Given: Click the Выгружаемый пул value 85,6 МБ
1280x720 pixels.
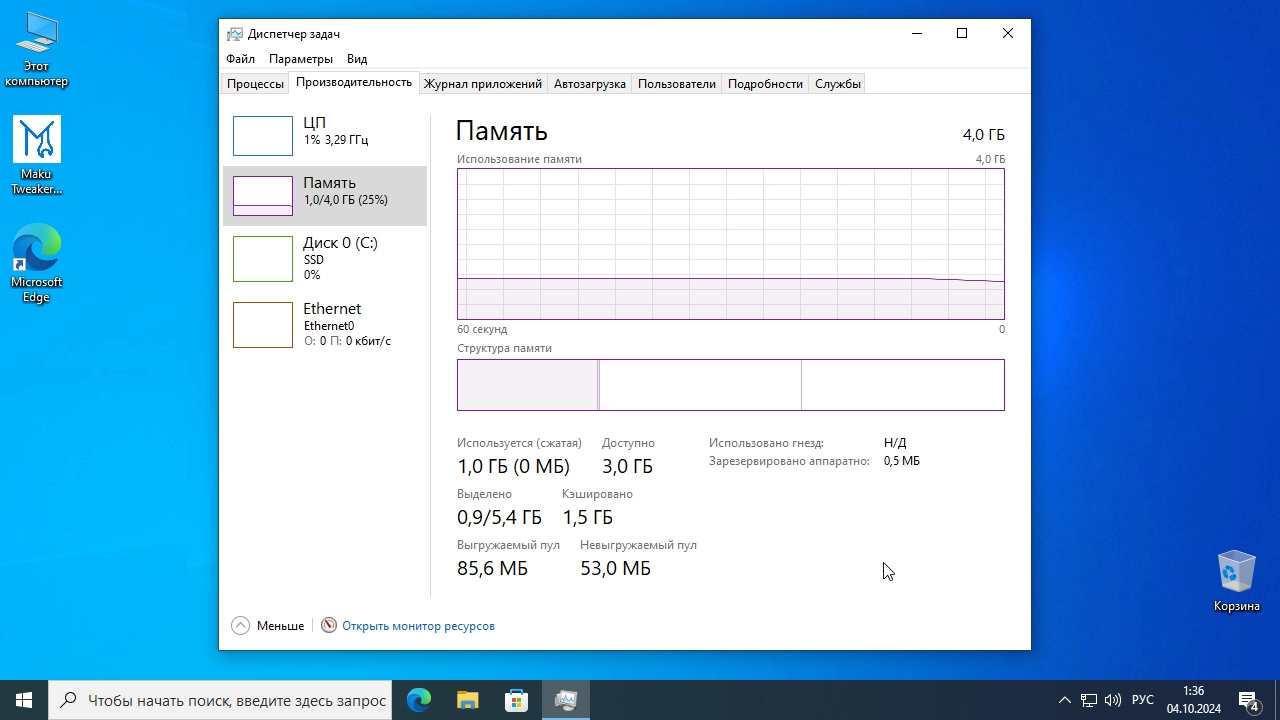Looking at the screenshot, I should tap(492, 569).
